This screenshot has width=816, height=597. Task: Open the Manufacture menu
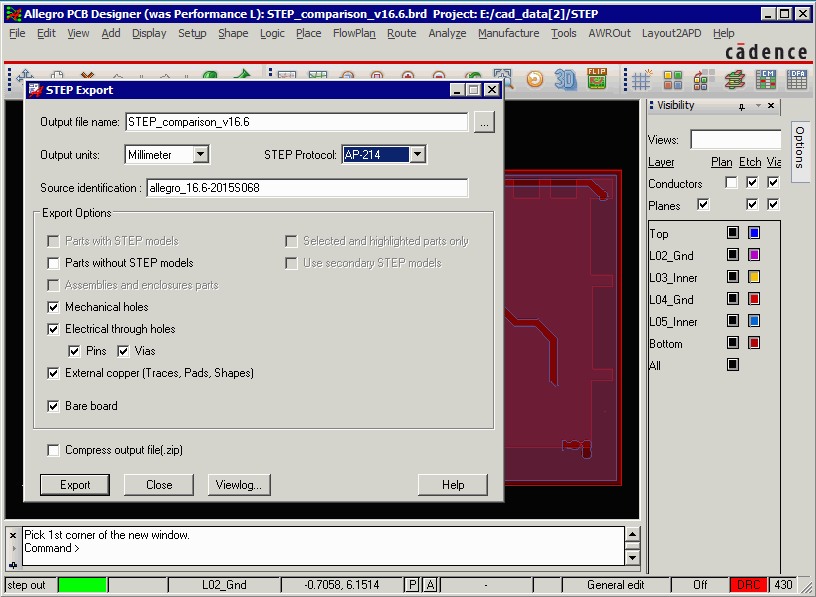(x=508, y=33)
